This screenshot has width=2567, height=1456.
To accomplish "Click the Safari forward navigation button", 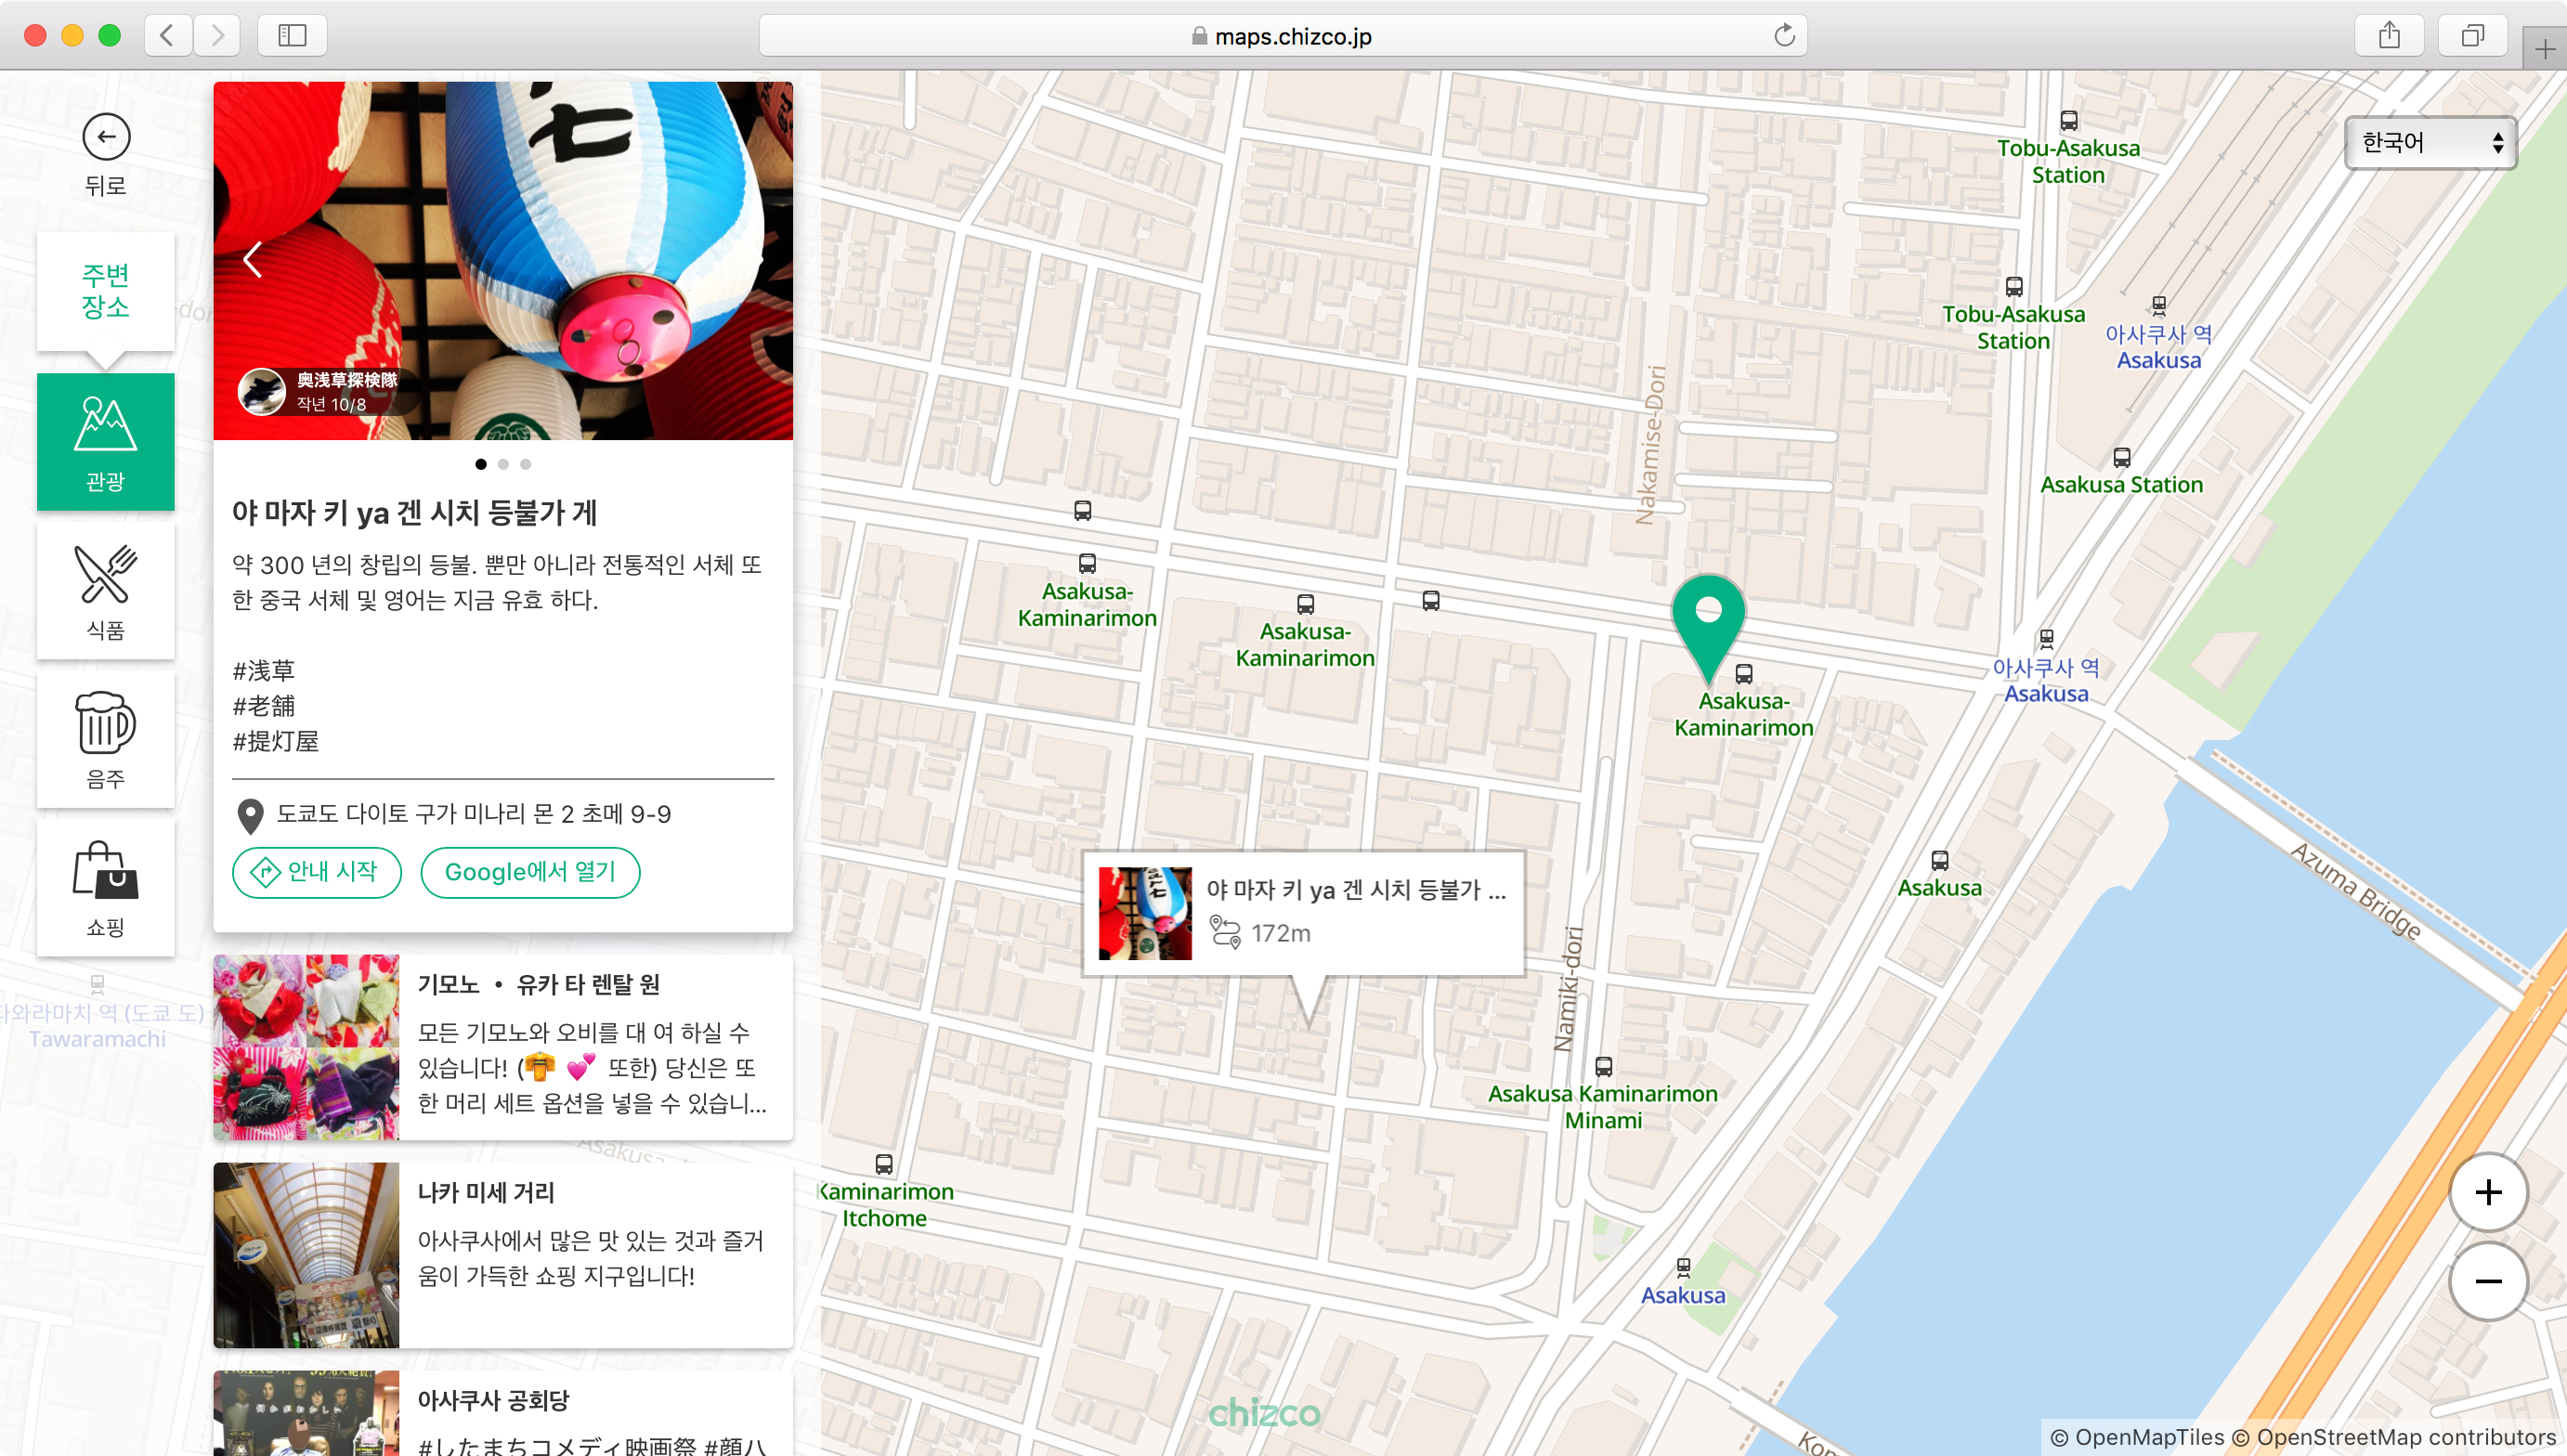I will [217, 36].
